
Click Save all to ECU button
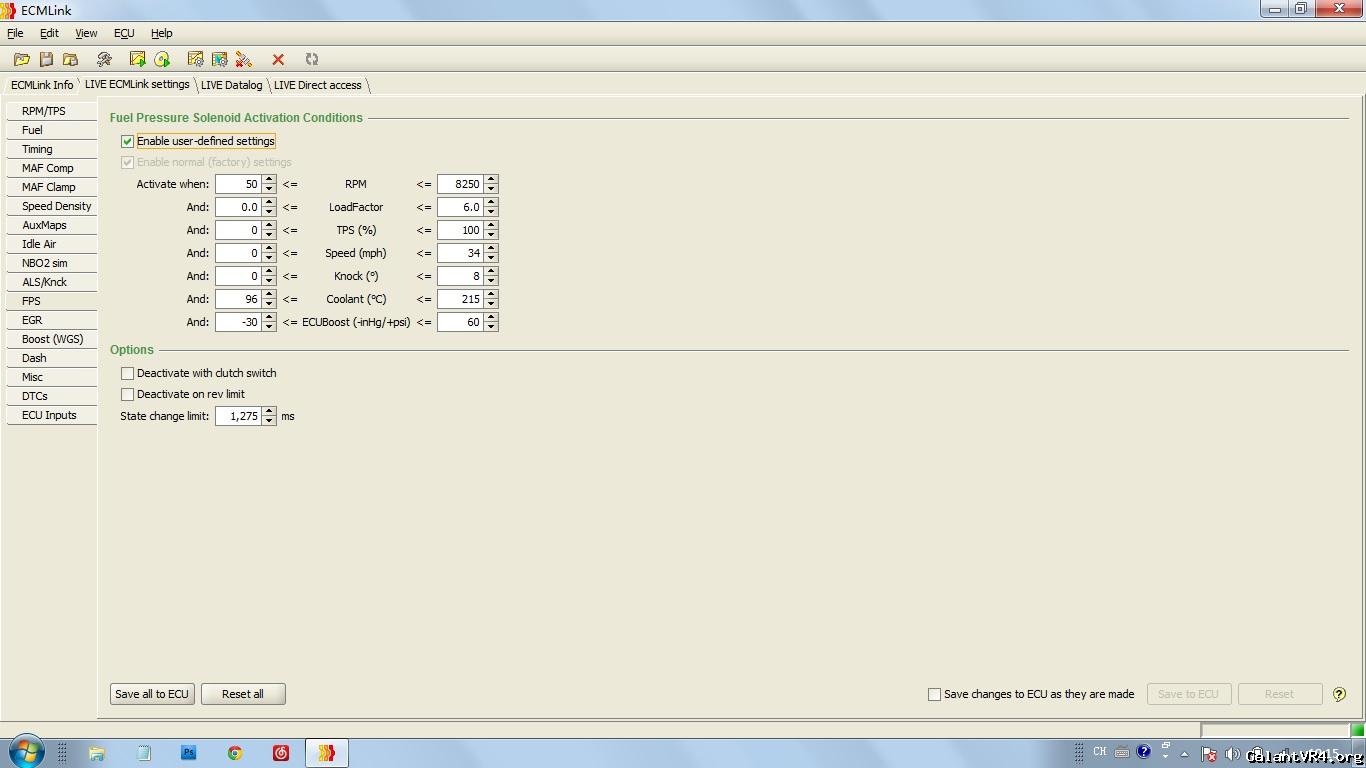click(x=152, y=694)
